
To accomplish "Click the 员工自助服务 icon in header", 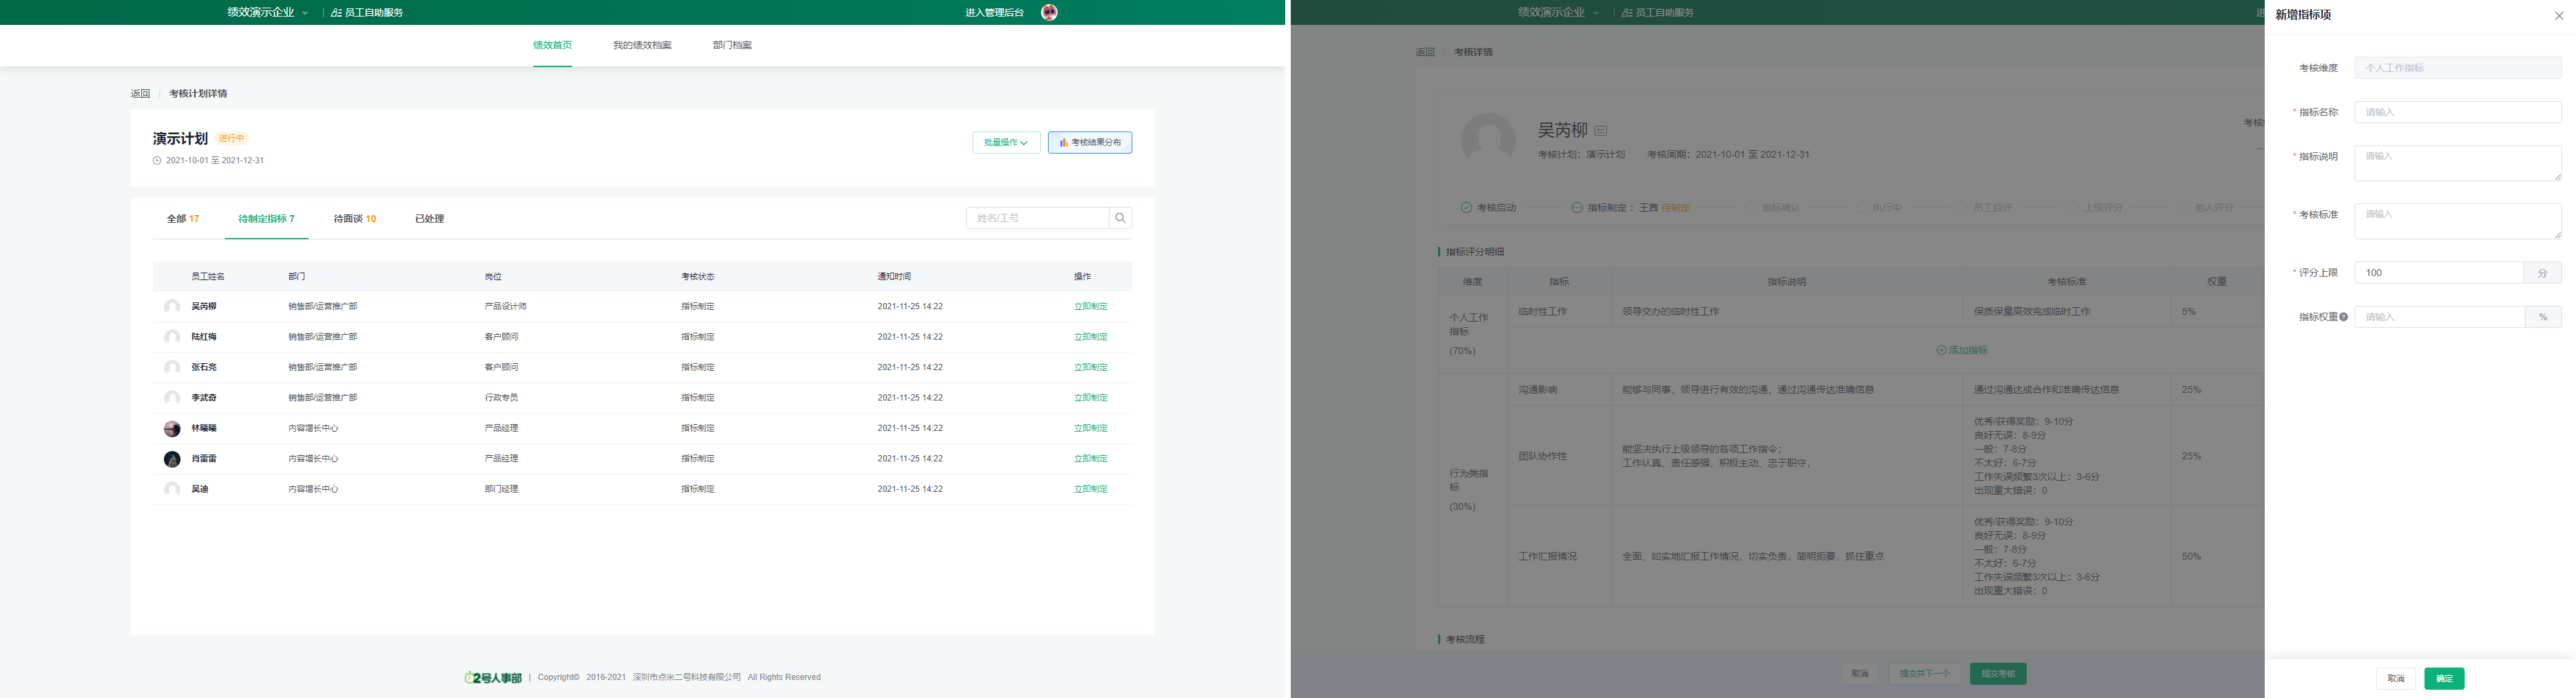I will pyautogui.click(x=336, y=13).
